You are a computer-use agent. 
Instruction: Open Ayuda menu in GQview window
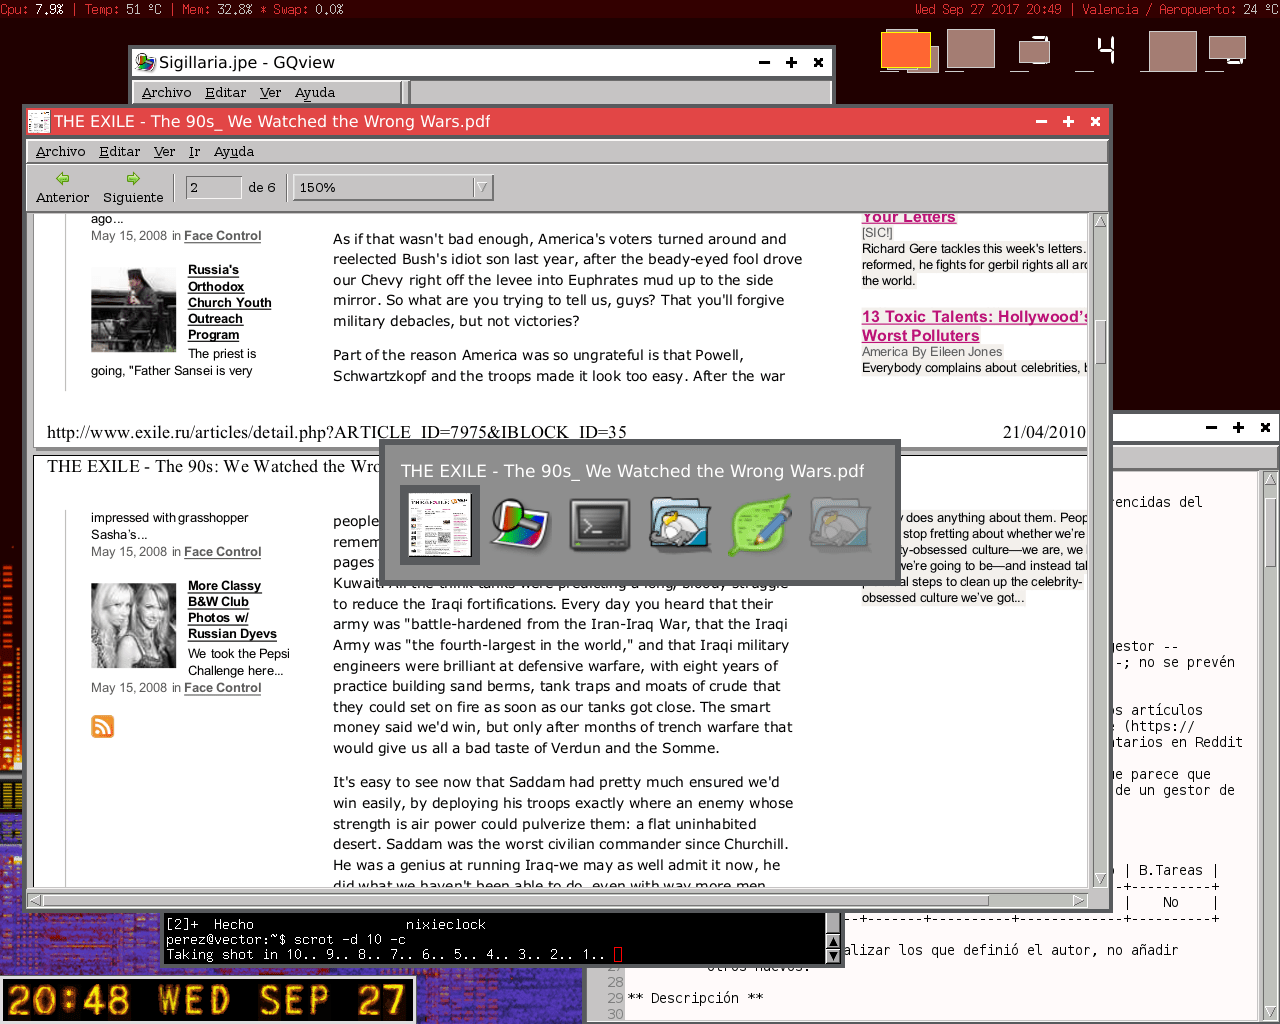[314, 93]
